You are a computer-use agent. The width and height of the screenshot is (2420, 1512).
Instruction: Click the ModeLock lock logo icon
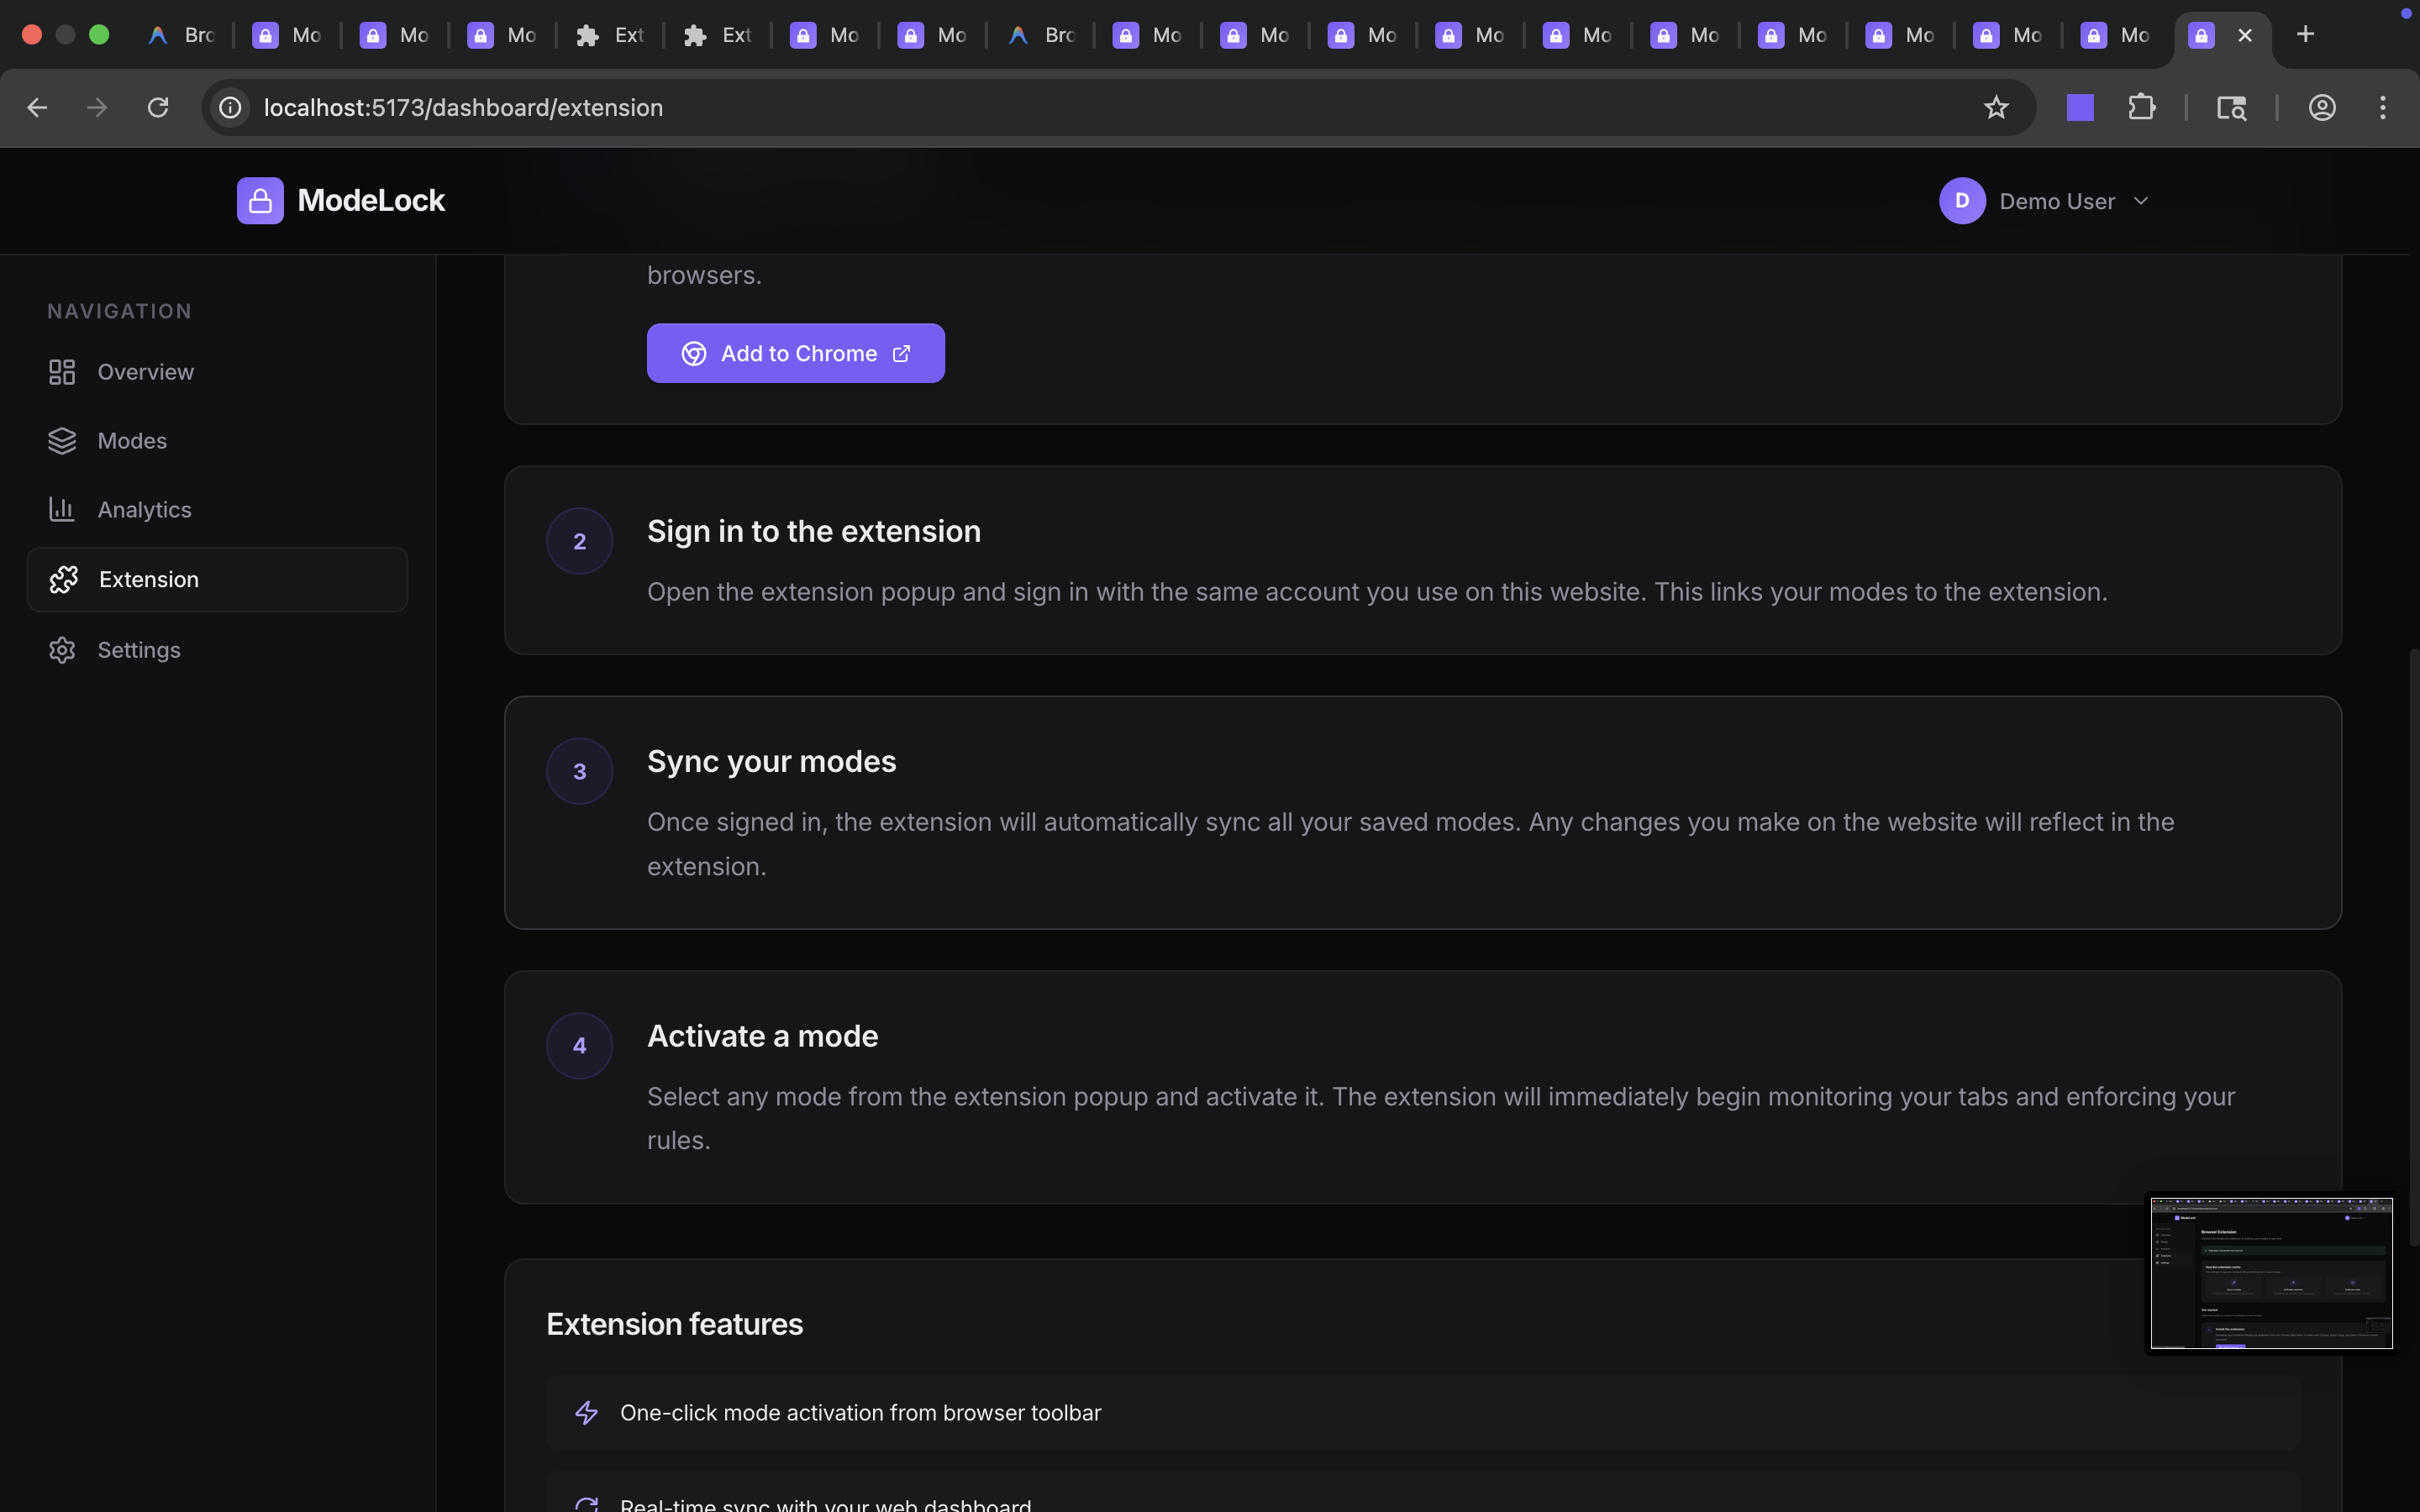pyautogui.click(x=260, y=201)
